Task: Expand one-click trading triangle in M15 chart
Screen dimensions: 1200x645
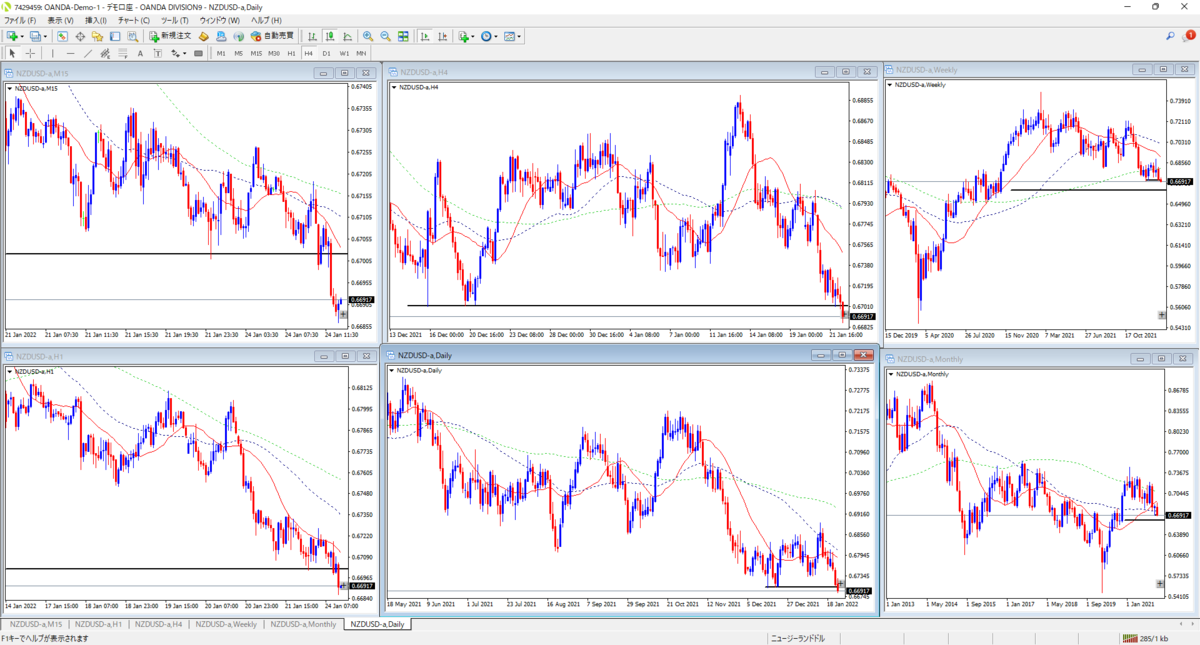Action: (9, 88)
